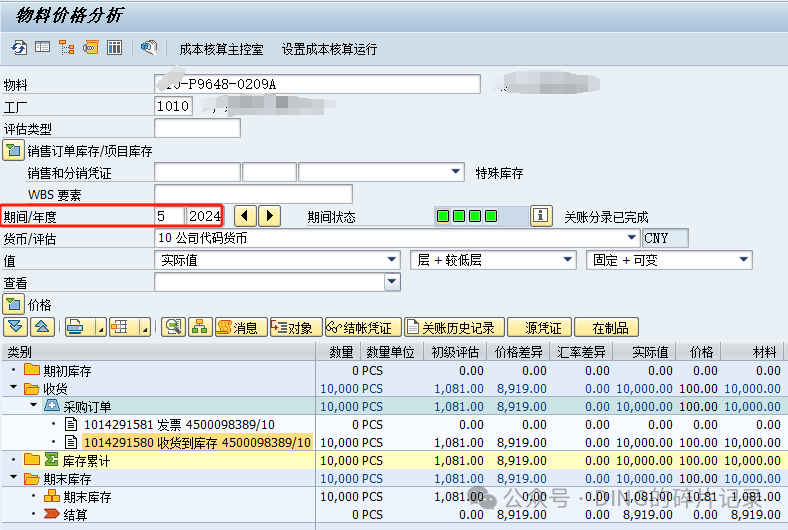Click the 数量单位 column header
This screenshot has width=788, height=530.
(x=390, y=352)
